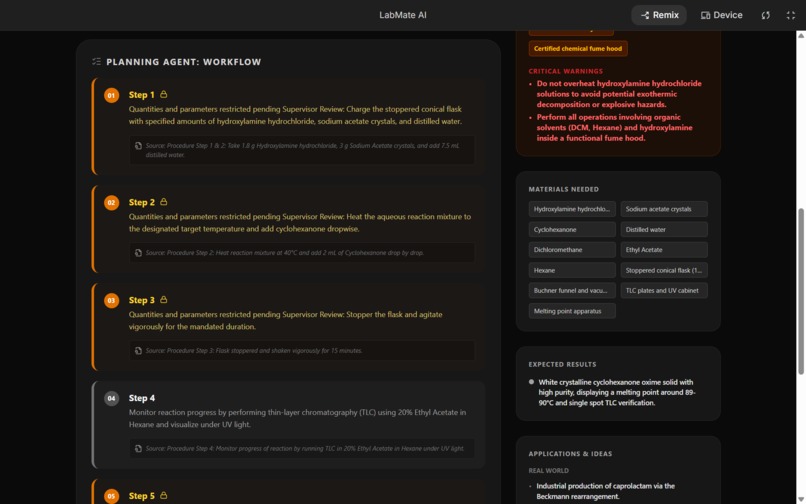Click the lock icon next to Step 2

pyautogui.click(x=163, y=202)
